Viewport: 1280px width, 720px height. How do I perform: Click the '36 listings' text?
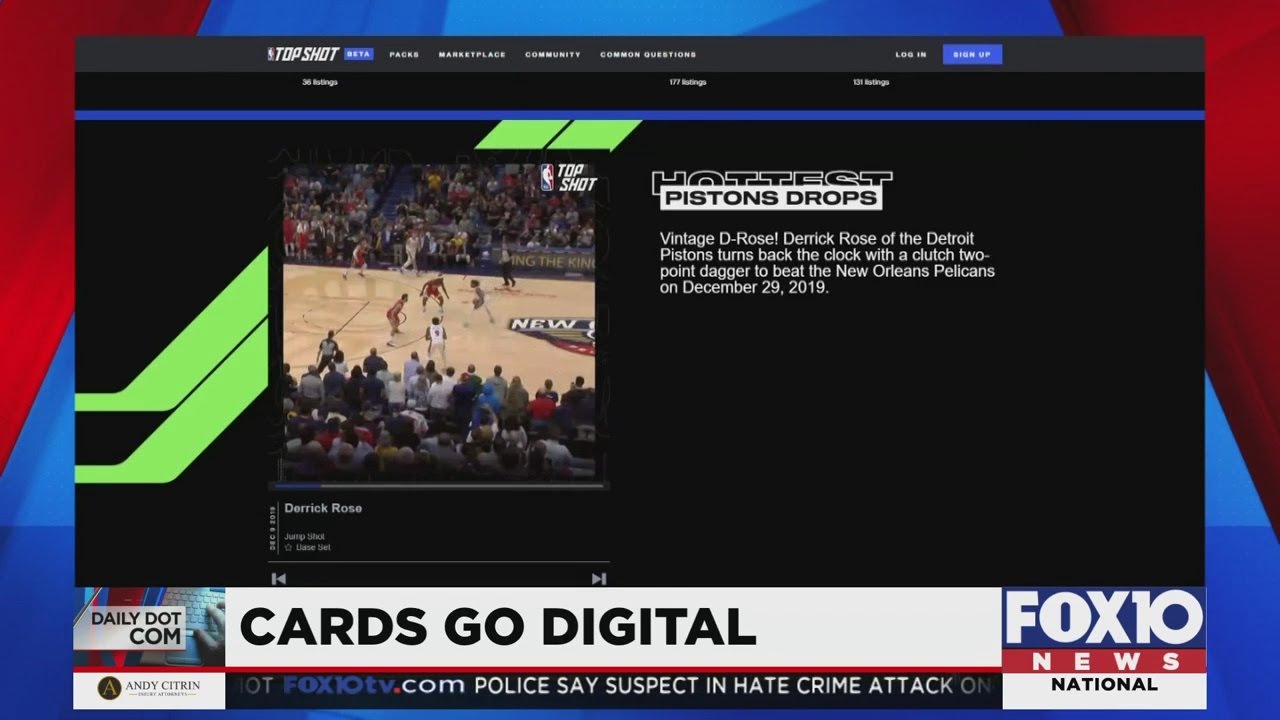[320, 82]
